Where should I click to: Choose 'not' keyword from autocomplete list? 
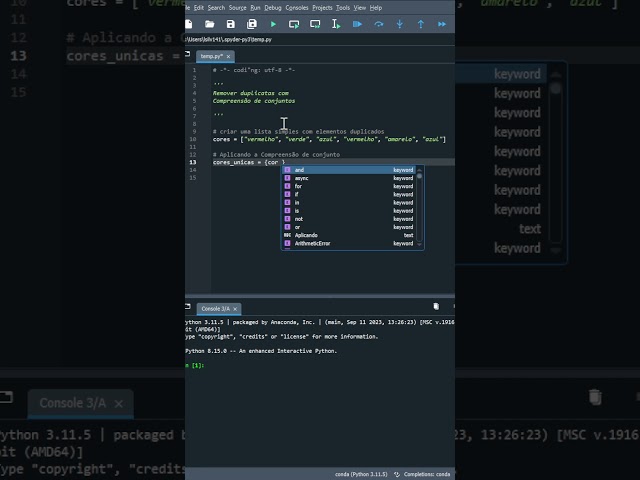click(349, 219)
